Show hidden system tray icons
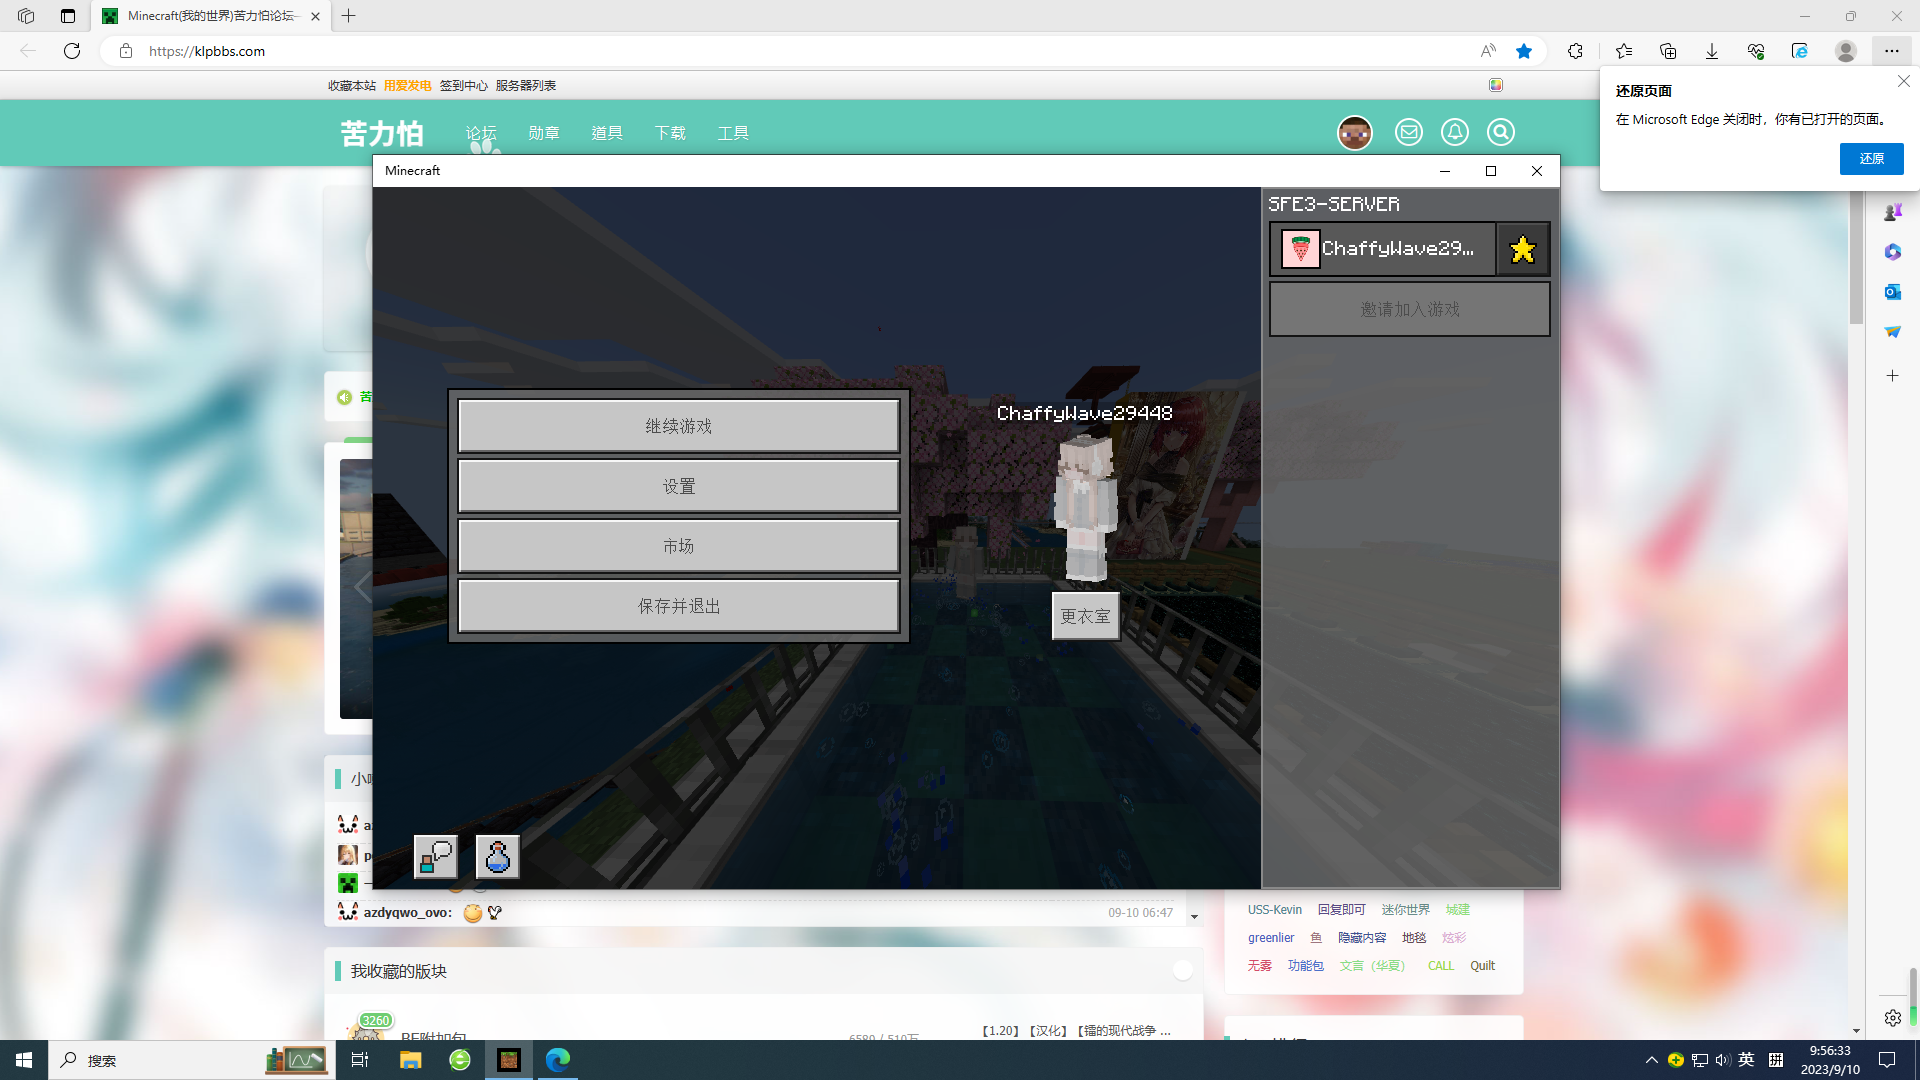Image resolution: width=1920 pixels, height=1080 pixels. point(1651,1060)
